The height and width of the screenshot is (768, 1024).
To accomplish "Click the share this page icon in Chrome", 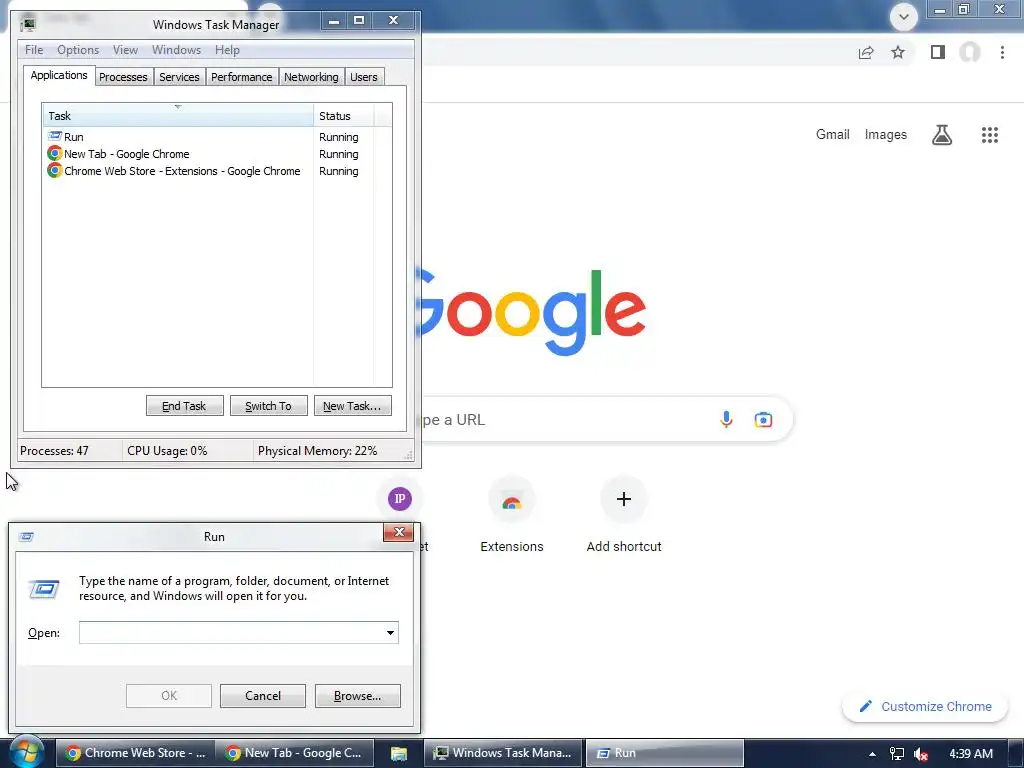I will tap(866, 52).
